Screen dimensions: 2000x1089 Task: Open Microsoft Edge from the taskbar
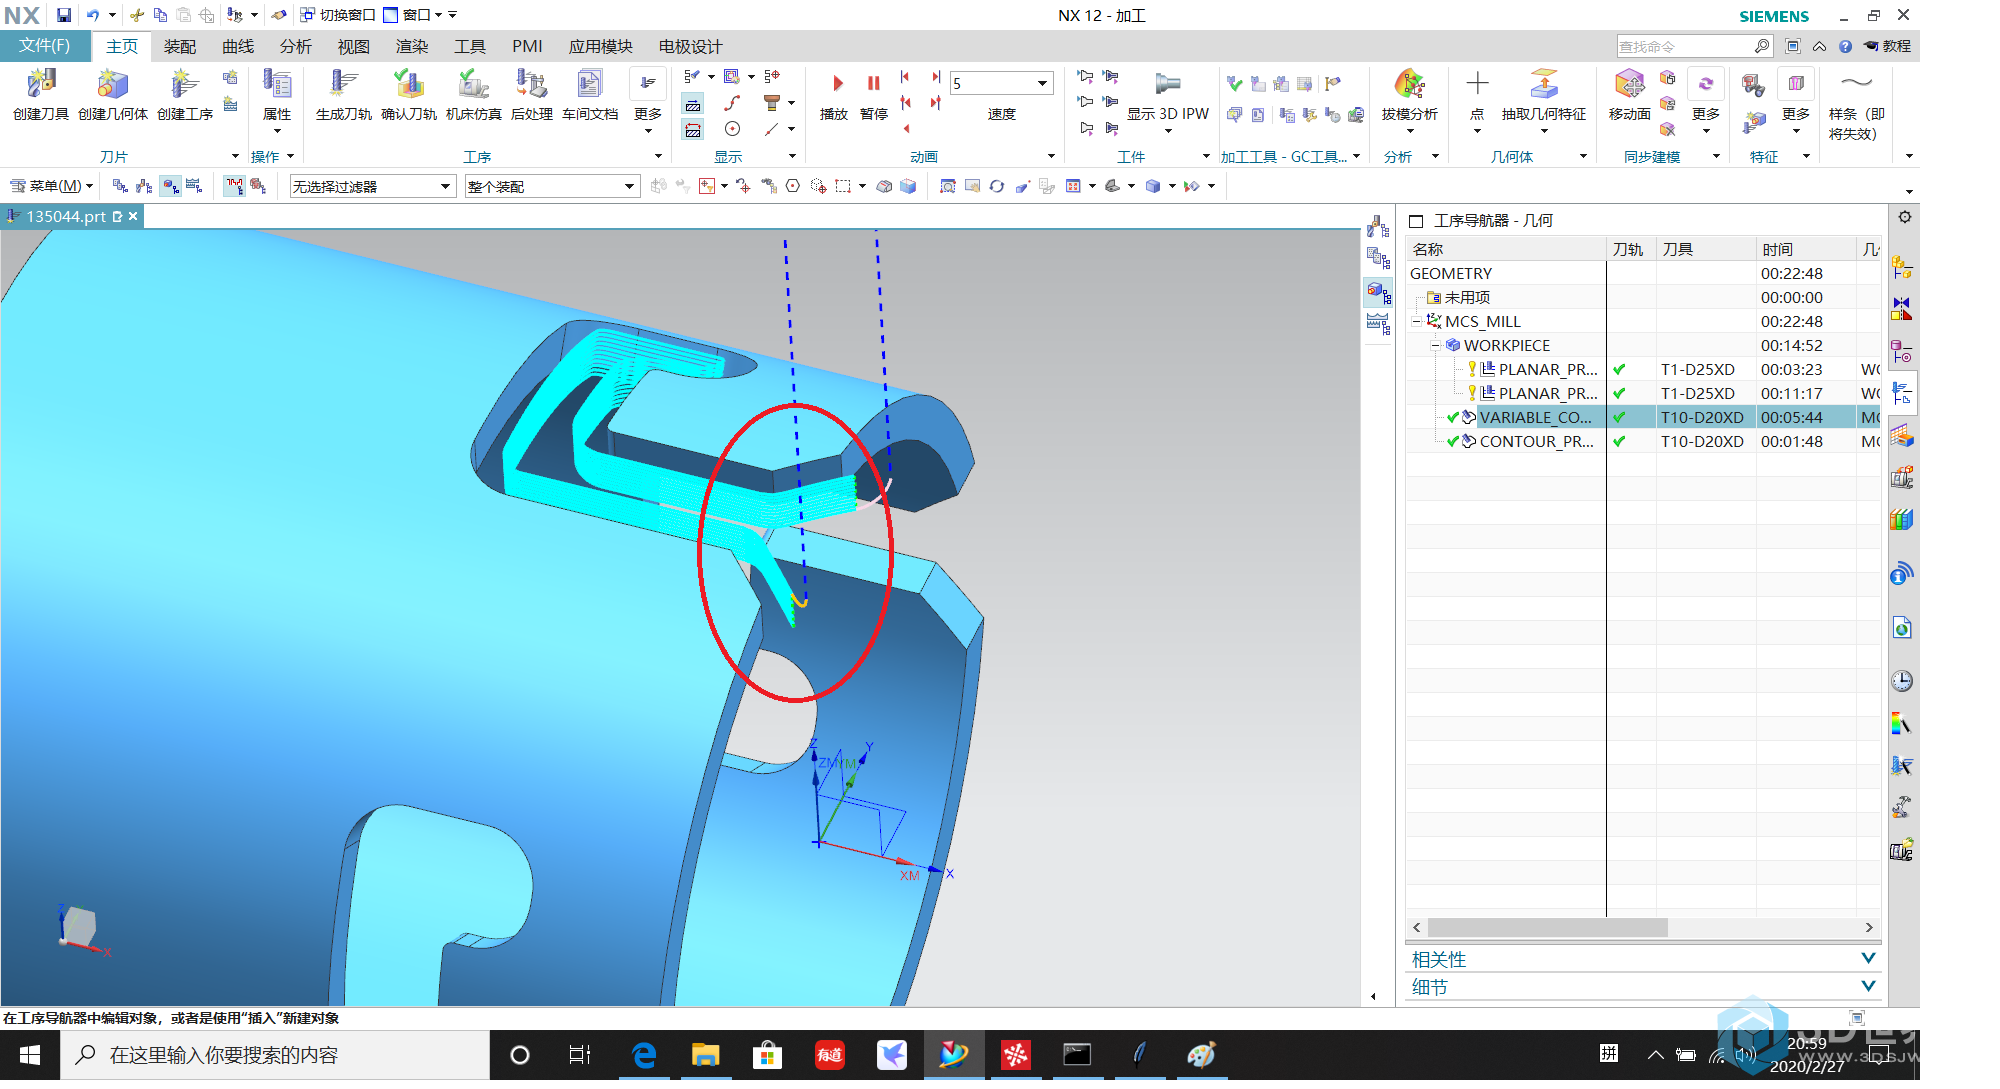(x=644, y=1055)
